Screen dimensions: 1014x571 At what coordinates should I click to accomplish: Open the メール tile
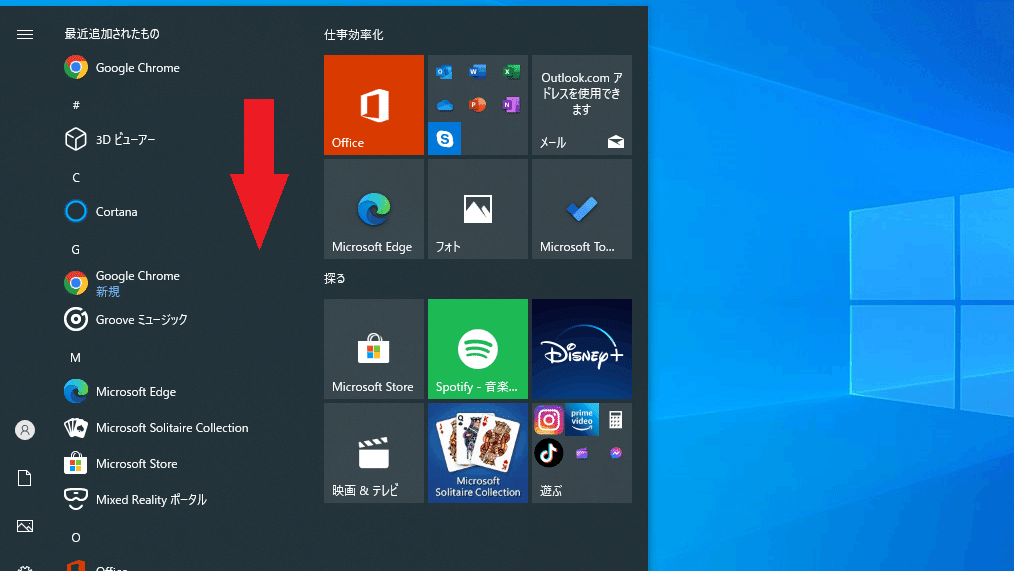tap(581, 105)
